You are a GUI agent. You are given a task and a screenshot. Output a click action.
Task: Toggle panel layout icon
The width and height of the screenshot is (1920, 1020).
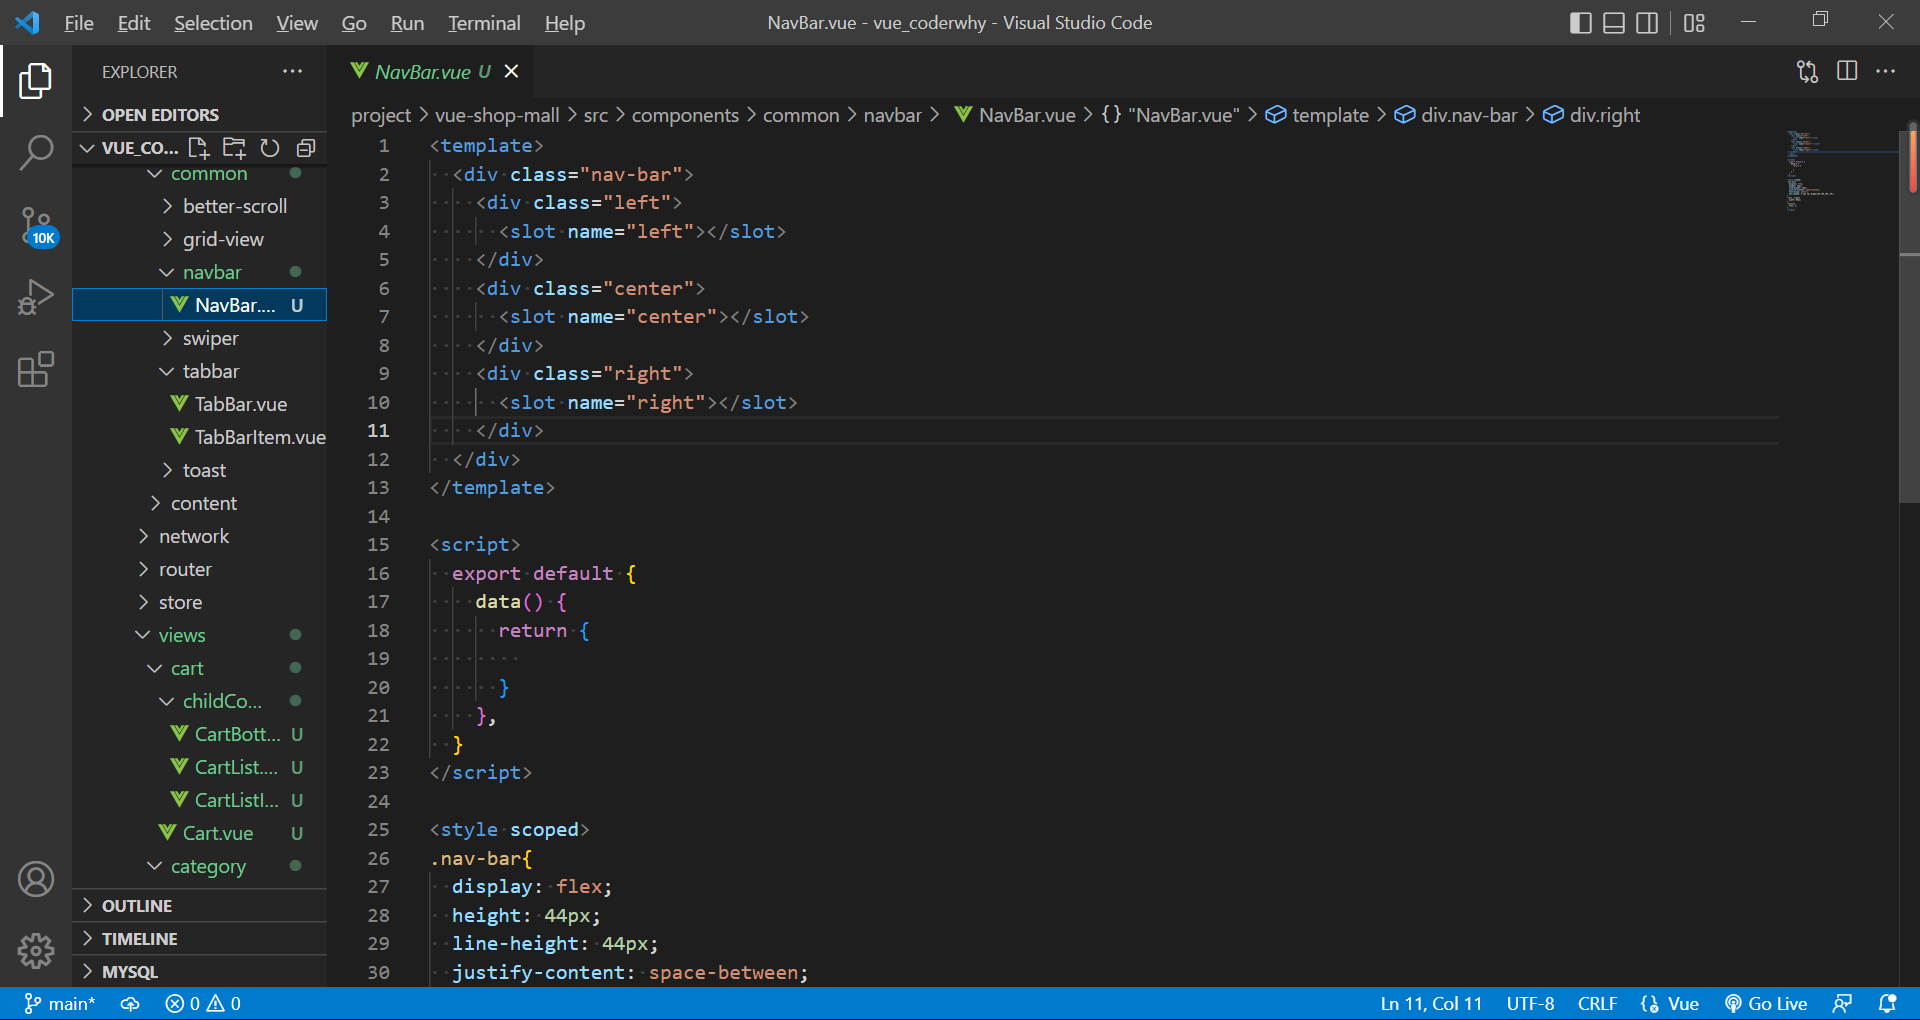click(x=1614, y=23)
